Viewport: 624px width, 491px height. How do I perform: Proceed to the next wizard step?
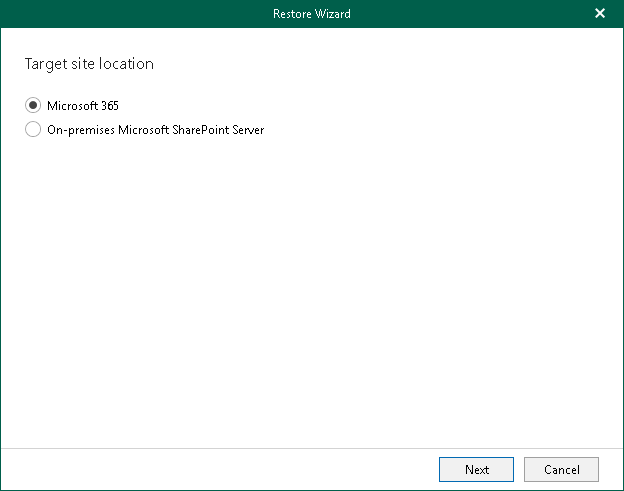477,469
